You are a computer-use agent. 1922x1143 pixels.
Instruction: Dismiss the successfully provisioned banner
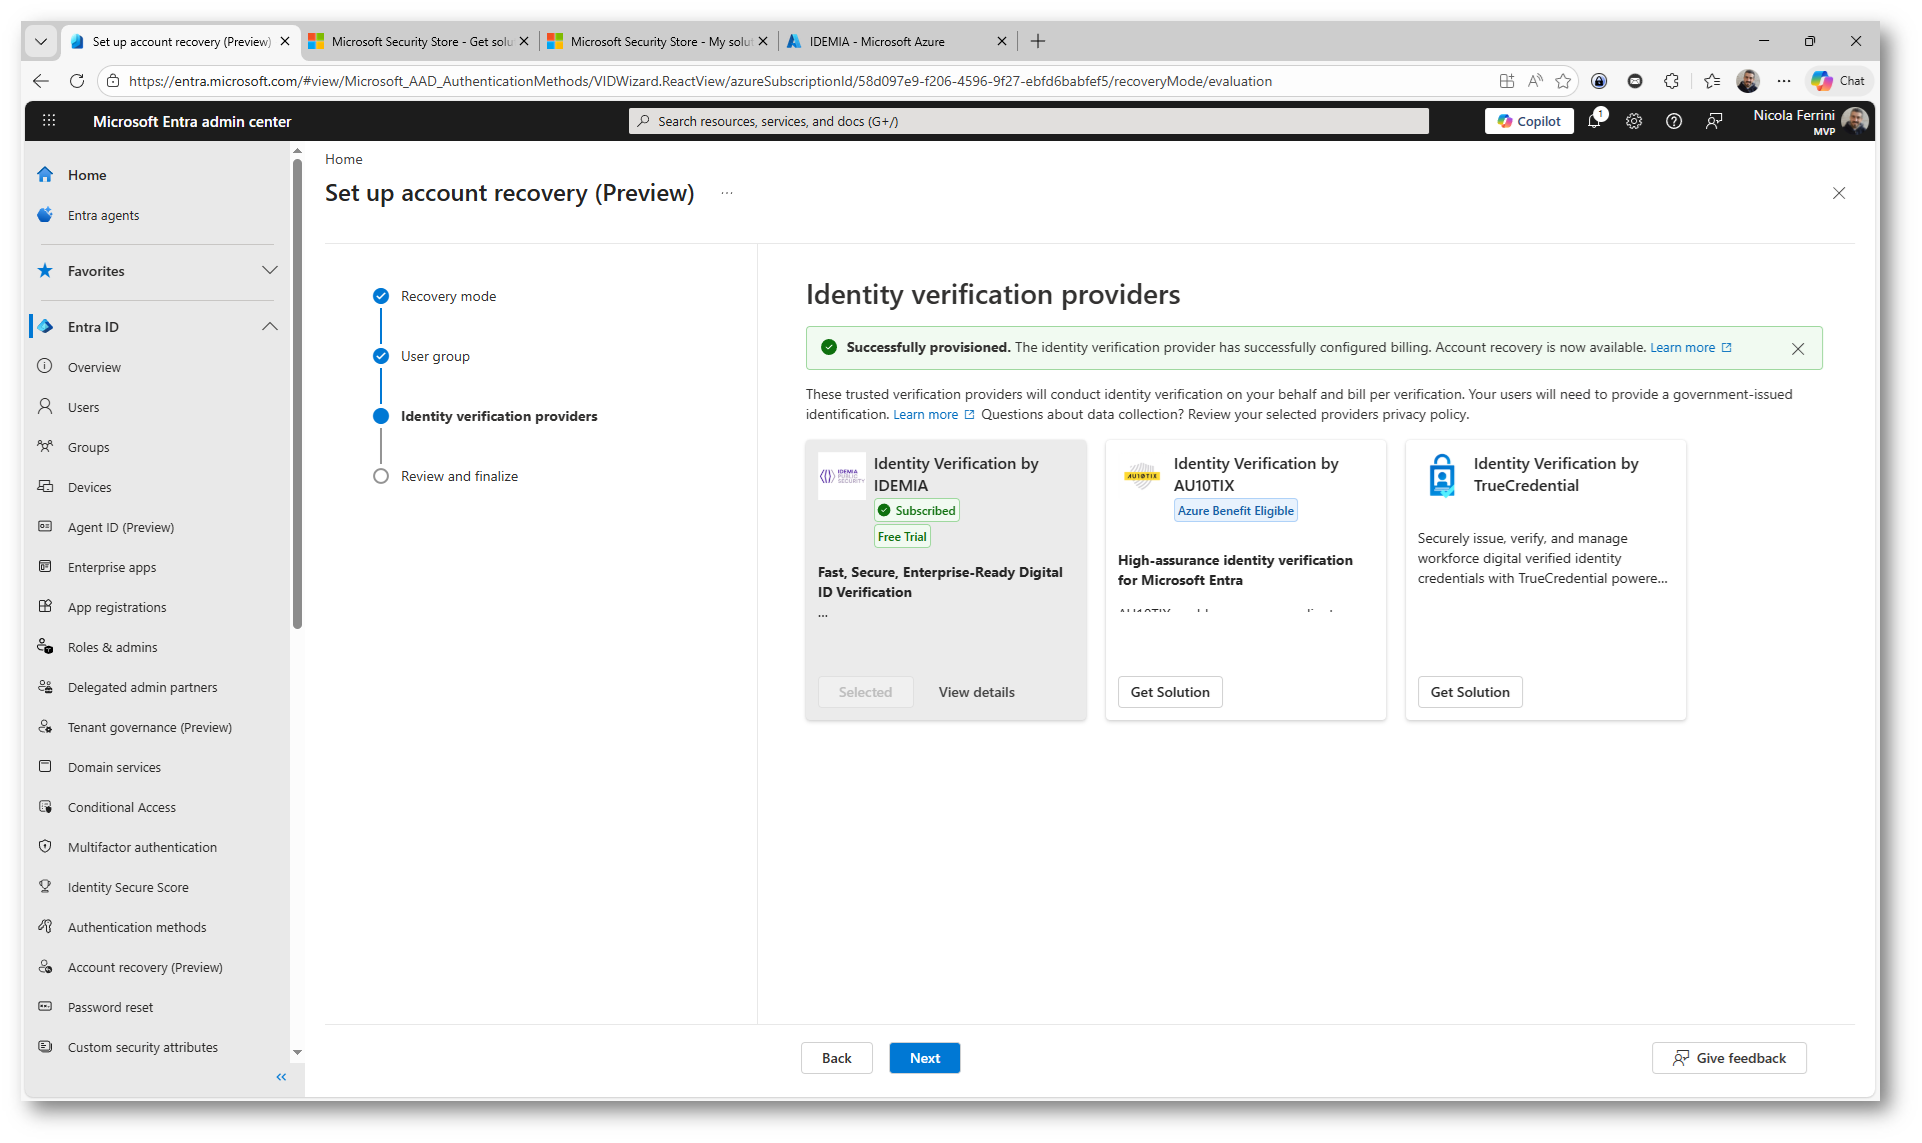pyautogui.click(x=1798, y=348)
